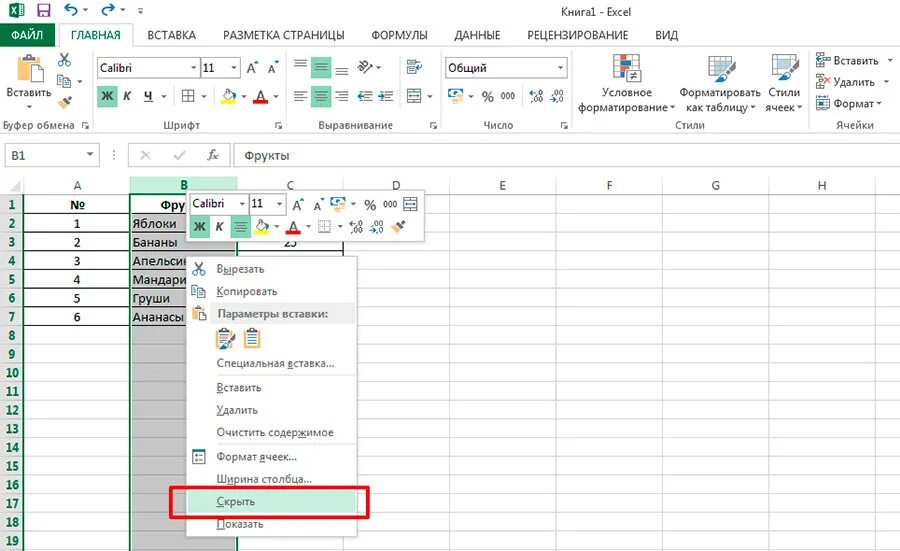Click the Merge and Center icon
Image resolution: width=900 pixels, height=551 pixels.
click(x=414, y=96)
